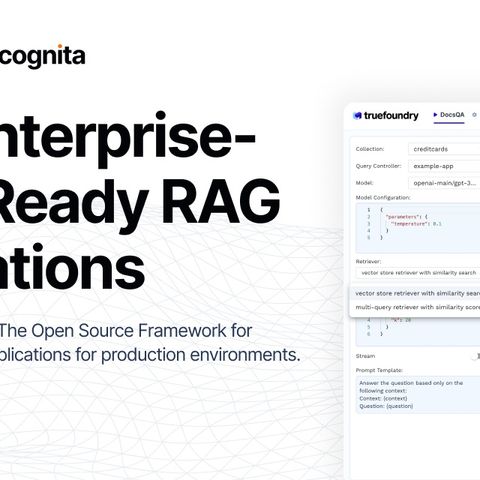
Task: Click the "temperature" line in Model Configuration
Action: coord(416,224)
